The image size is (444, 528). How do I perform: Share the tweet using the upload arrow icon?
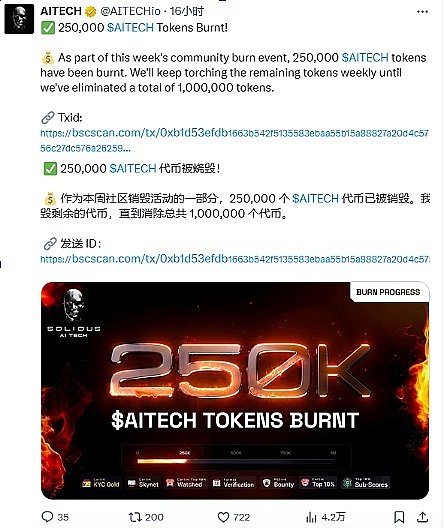422,517
